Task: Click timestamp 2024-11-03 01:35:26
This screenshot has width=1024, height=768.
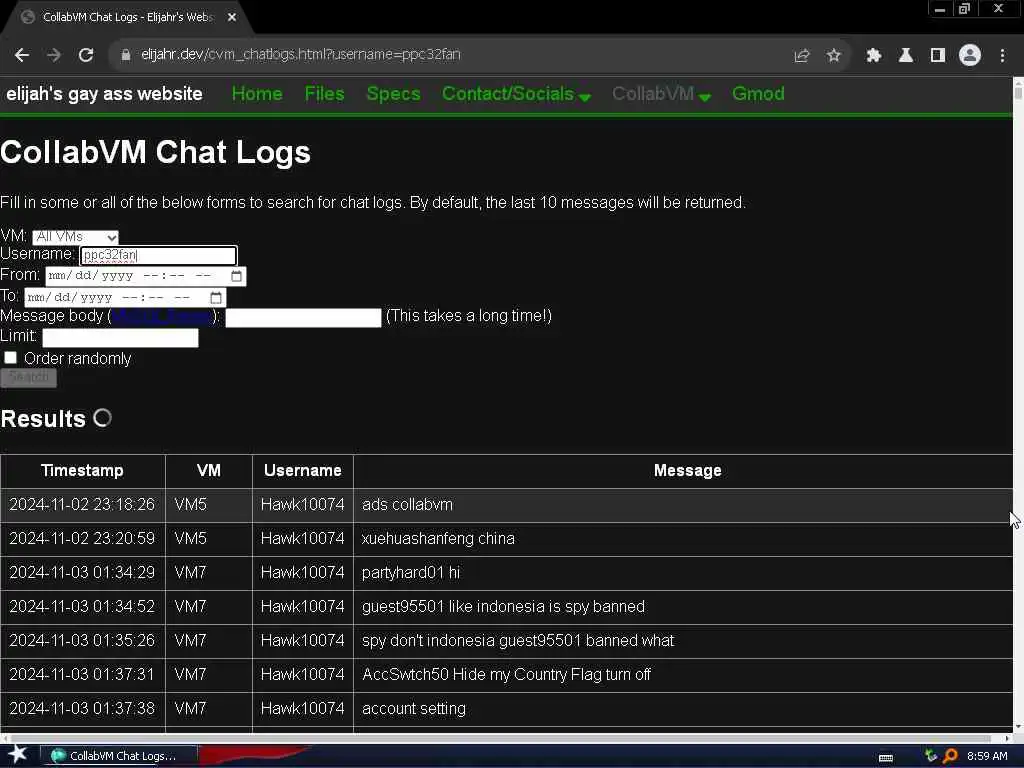Action: point(82,641)
